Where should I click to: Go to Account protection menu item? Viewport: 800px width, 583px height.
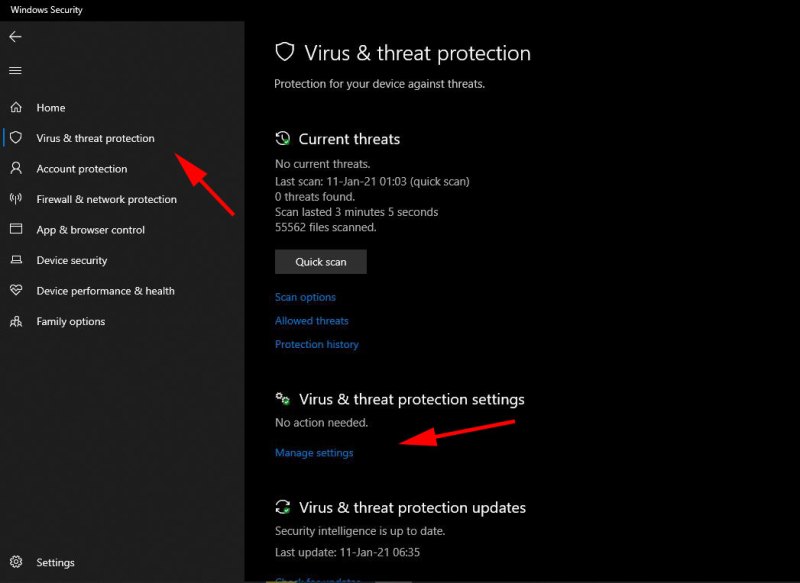tap(82, 168)
